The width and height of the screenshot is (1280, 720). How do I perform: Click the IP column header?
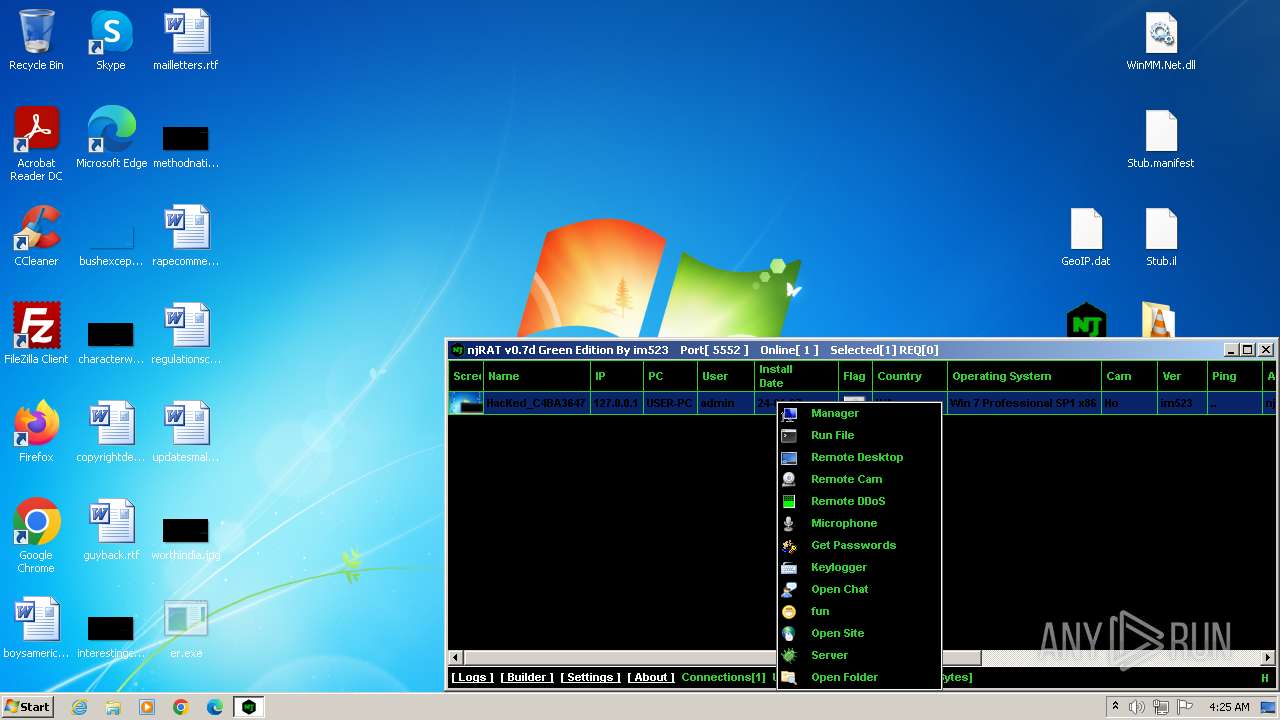tap(617, 376)
